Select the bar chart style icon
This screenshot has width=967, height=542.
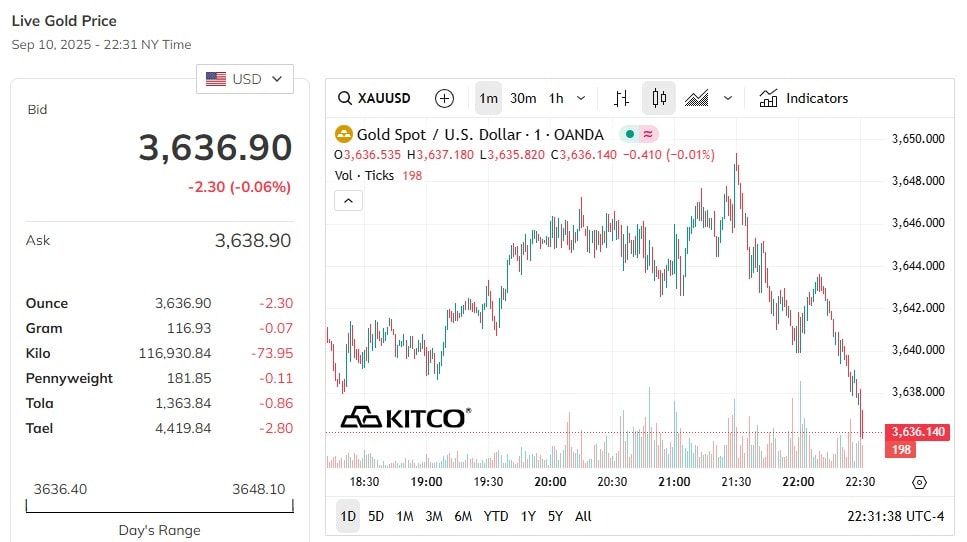621,98
